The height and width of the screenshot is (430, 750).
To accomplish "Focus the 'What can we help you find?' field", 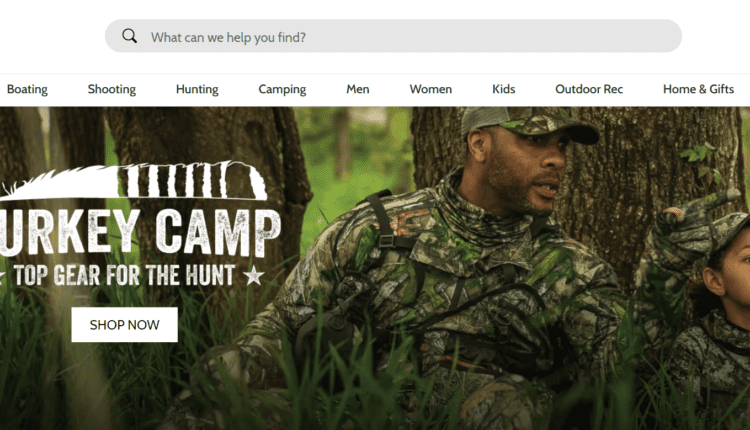I will coord(393,36).
